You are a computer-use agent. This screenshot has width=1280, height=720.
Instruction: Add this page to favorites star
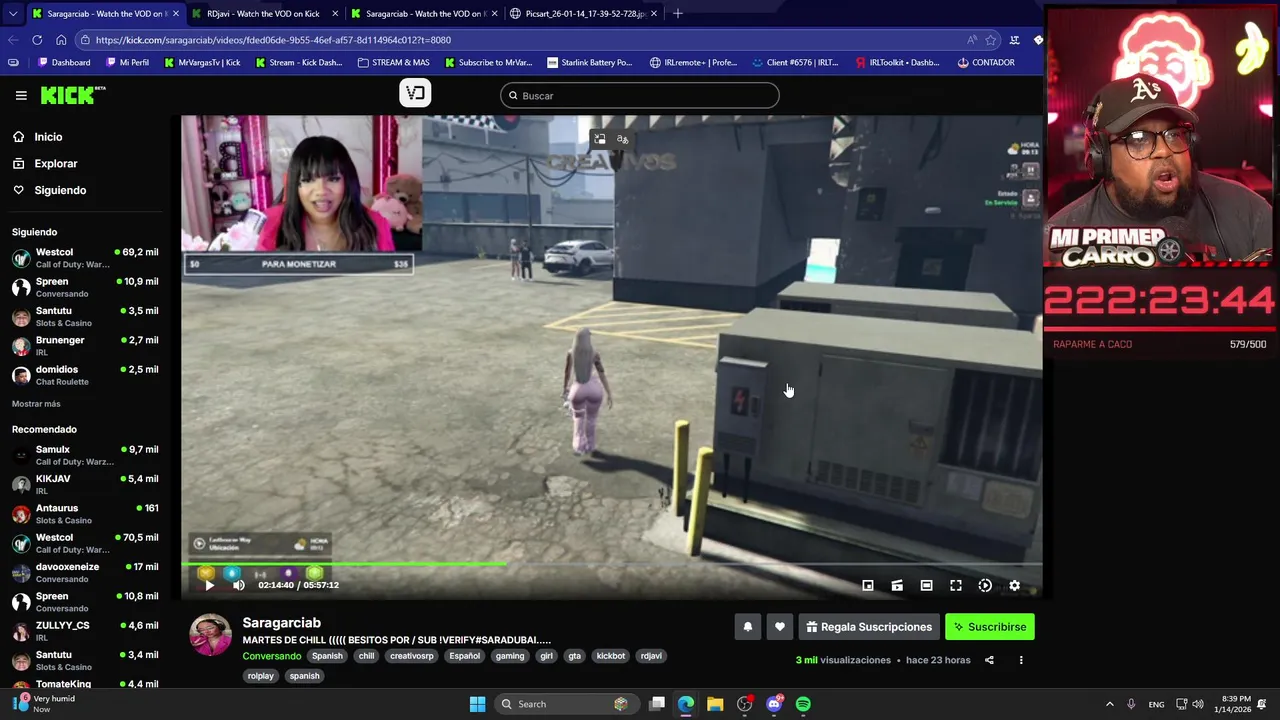tap(991, 40)
